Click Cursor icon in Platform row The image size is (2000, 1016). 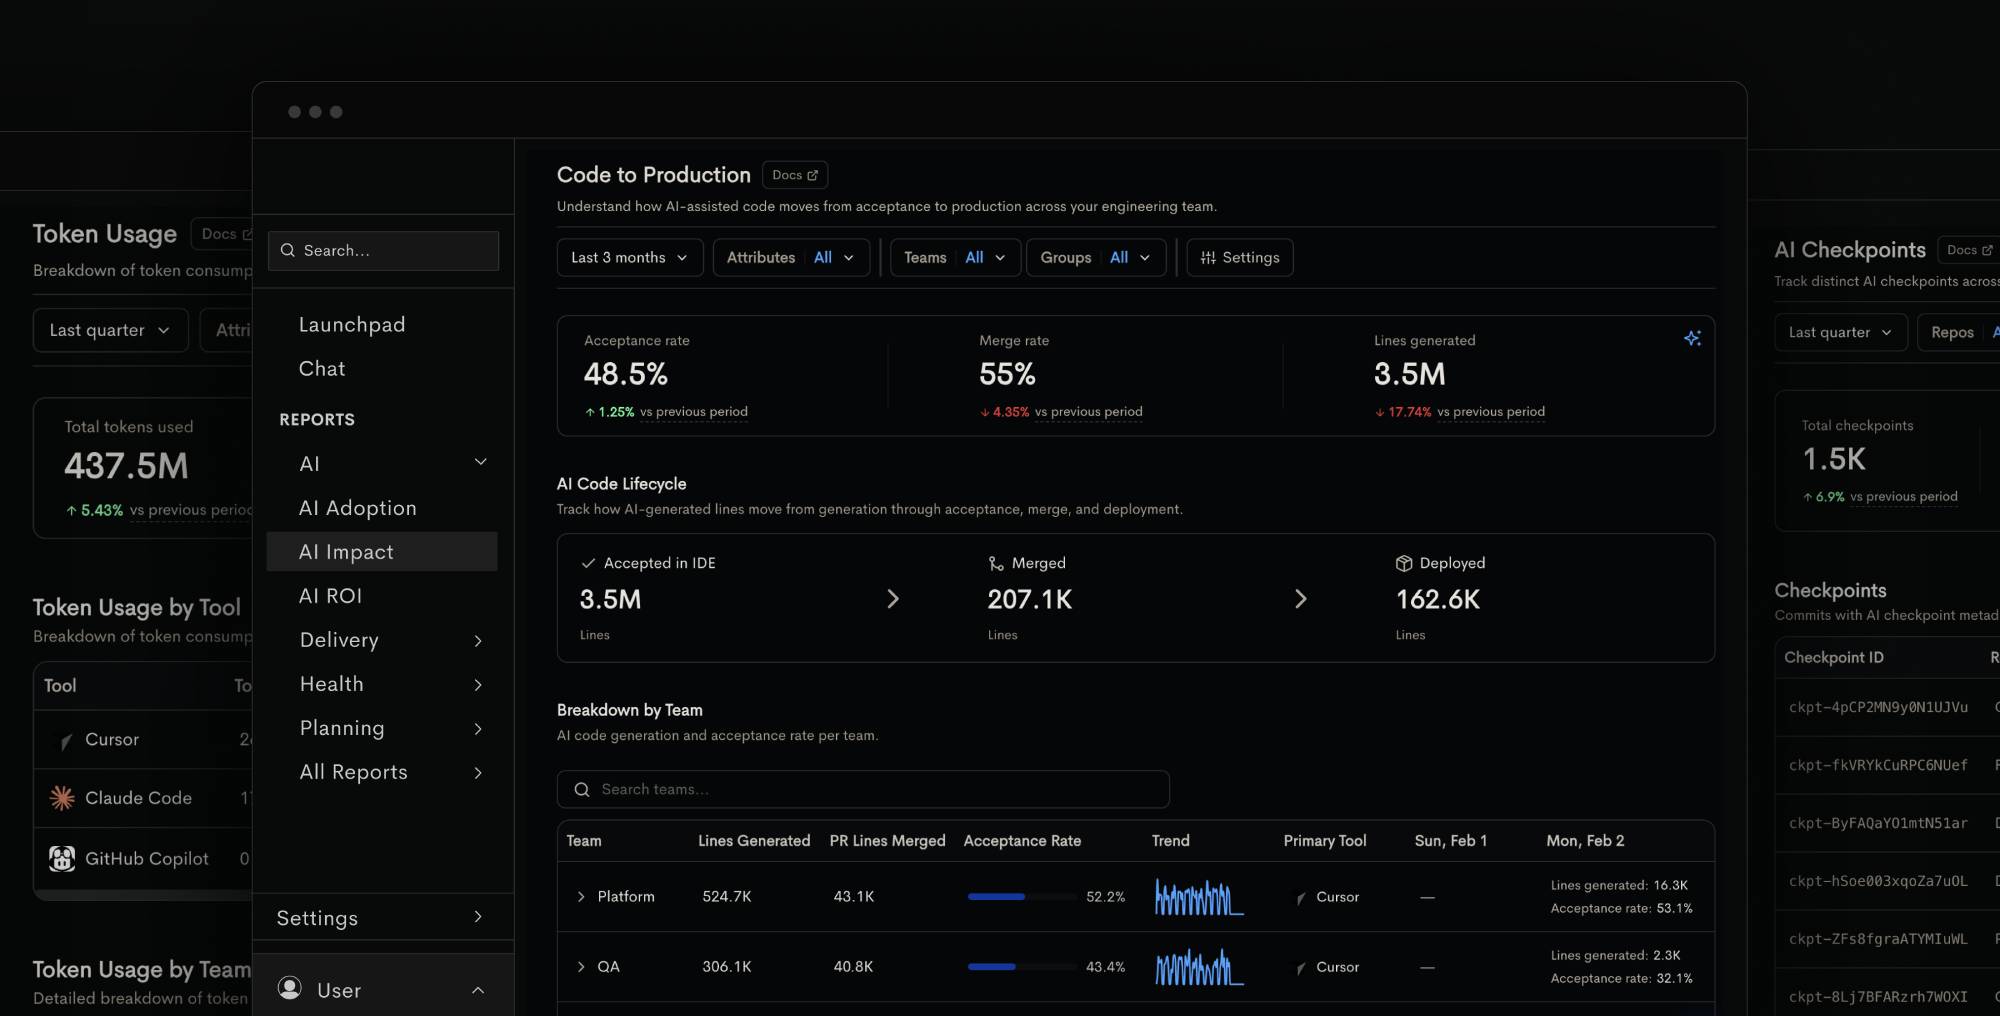1301,898
